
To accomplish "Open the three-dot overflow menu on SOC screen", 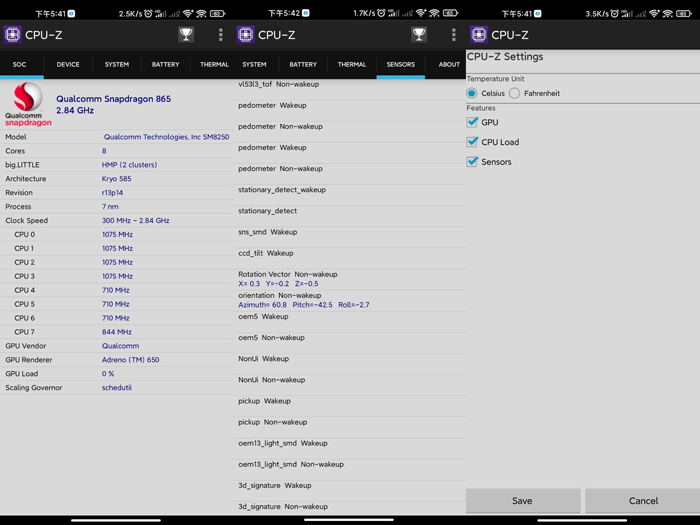I will pos(221,35).
